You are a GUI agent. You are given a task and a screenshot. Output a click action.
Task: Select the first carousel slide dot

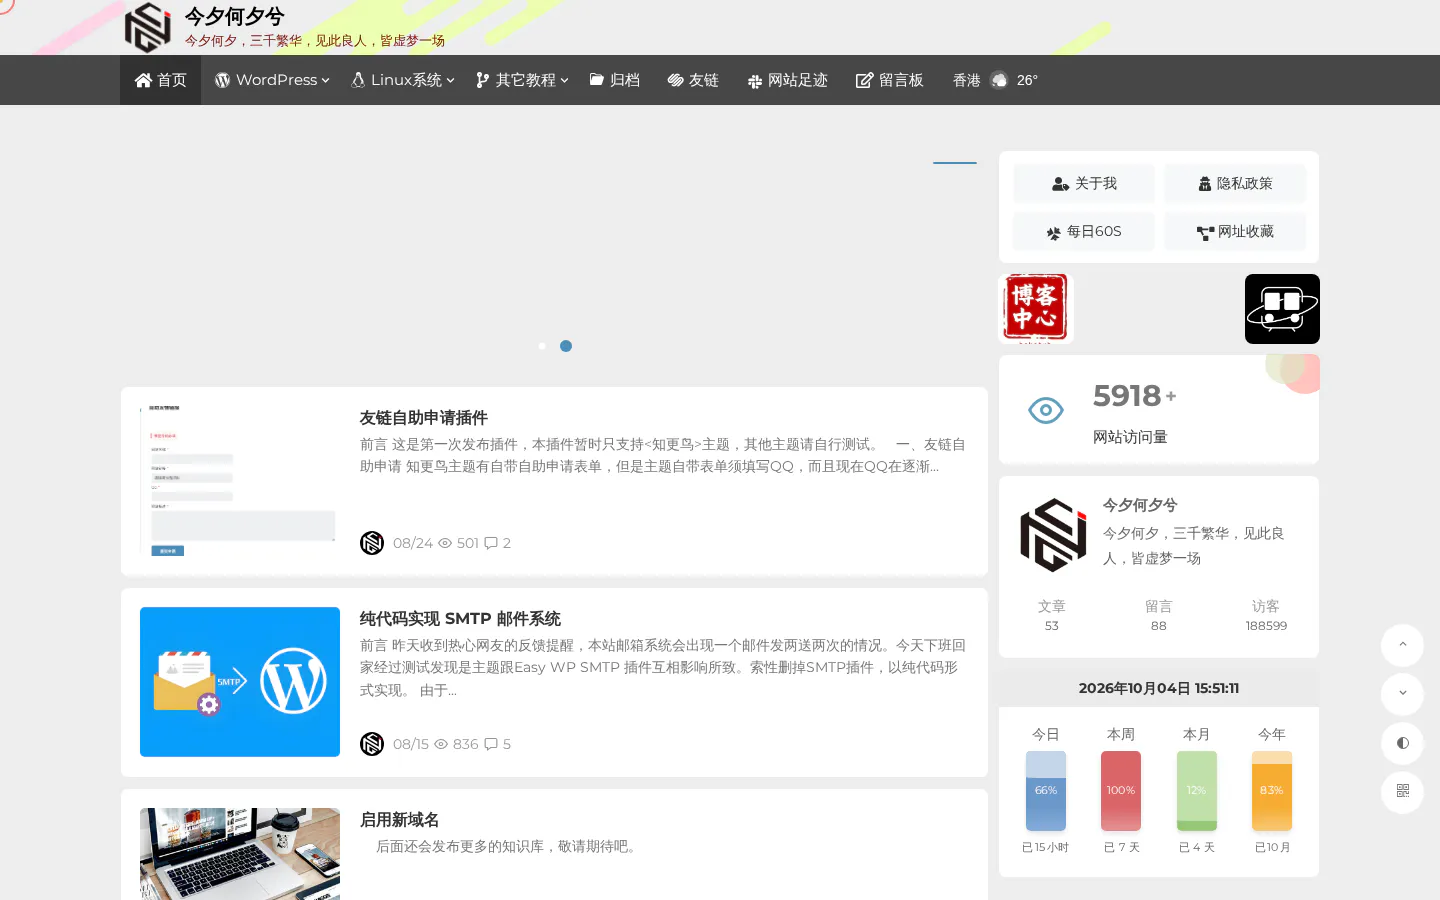[x=542, y=346]
